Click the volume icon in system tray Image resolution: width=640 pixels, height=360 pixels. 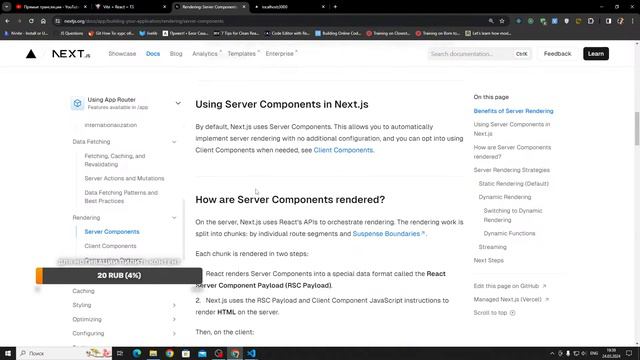[x=583, y=353]
